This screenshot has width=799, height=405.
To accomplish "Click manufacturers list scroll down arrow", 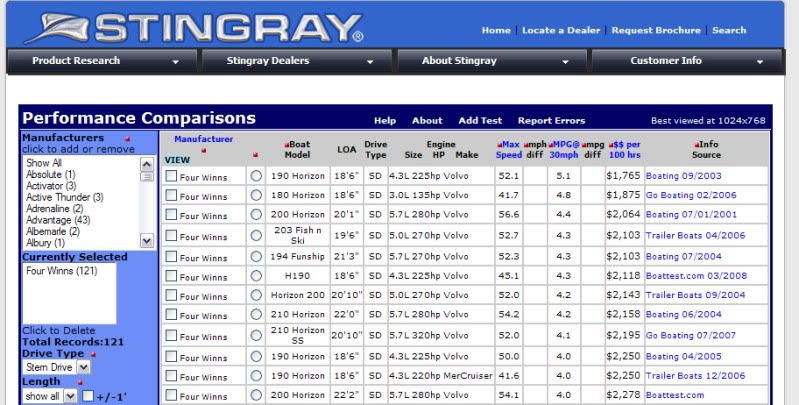I will coord(147,240).
